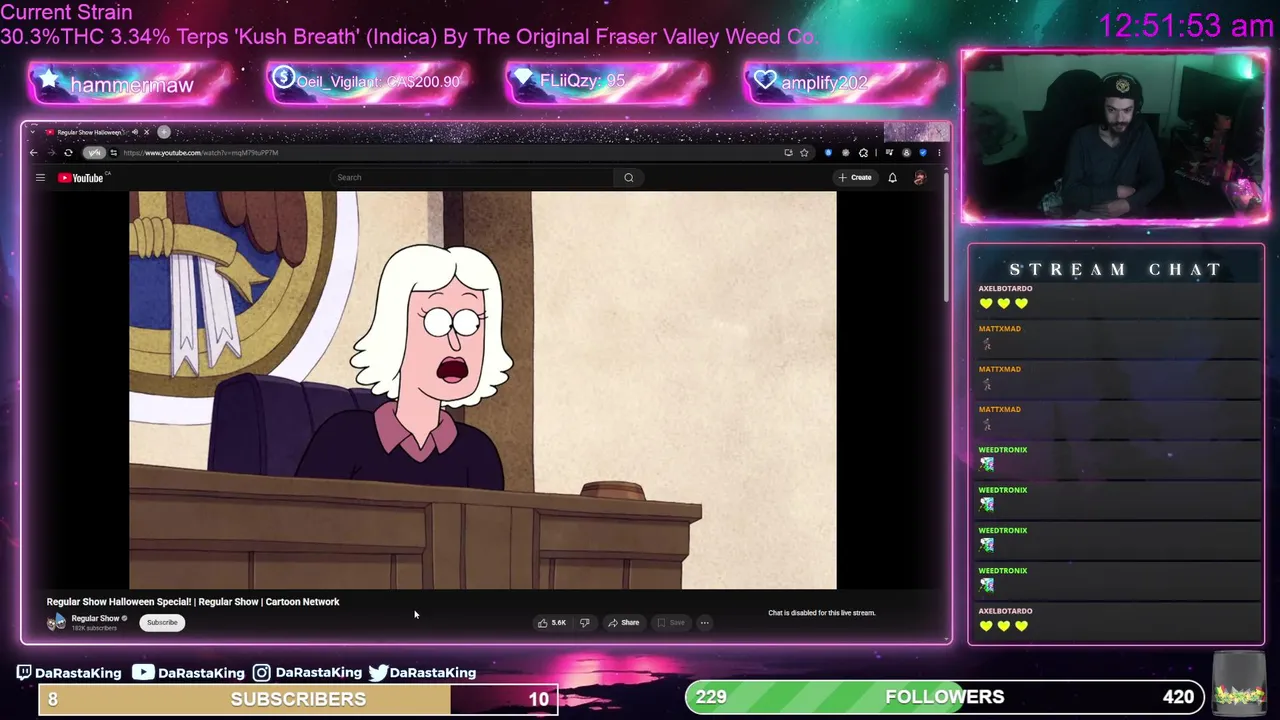This screenshot has height=720, width=1280.
Task: Click the Create button on YouTube
Action: pyautogui.click(x=855, y=178)
